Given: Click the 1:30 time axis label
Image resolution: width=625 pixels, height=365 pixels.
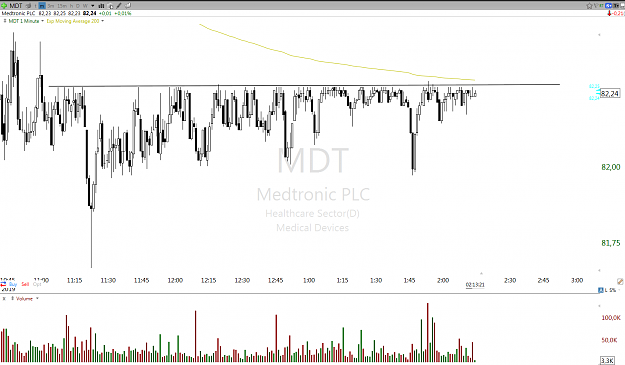Looking at the screenshot, I should coord(376,280).
